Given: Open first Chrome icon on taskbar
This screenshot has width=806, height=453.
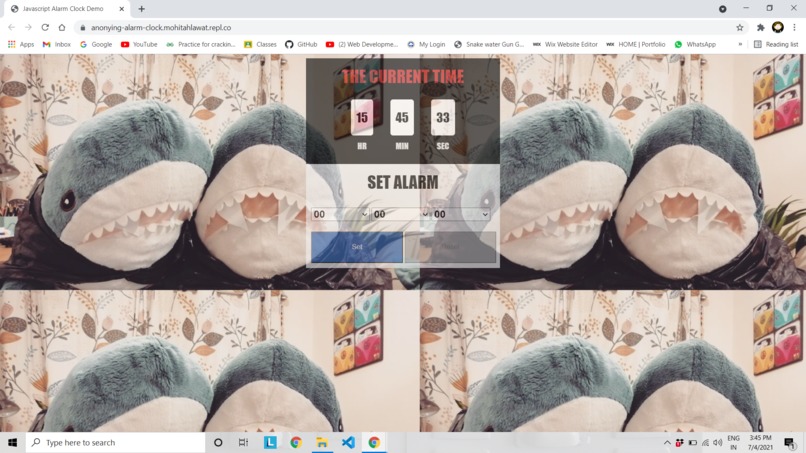Looking at the screenshot, I should pyautogui.click(x=296, y=442).
